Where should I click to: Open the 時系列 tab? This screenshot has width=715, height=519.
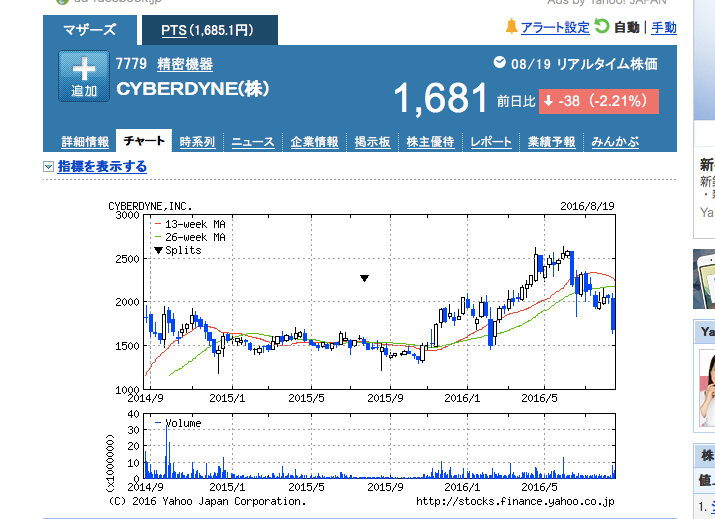197,142
